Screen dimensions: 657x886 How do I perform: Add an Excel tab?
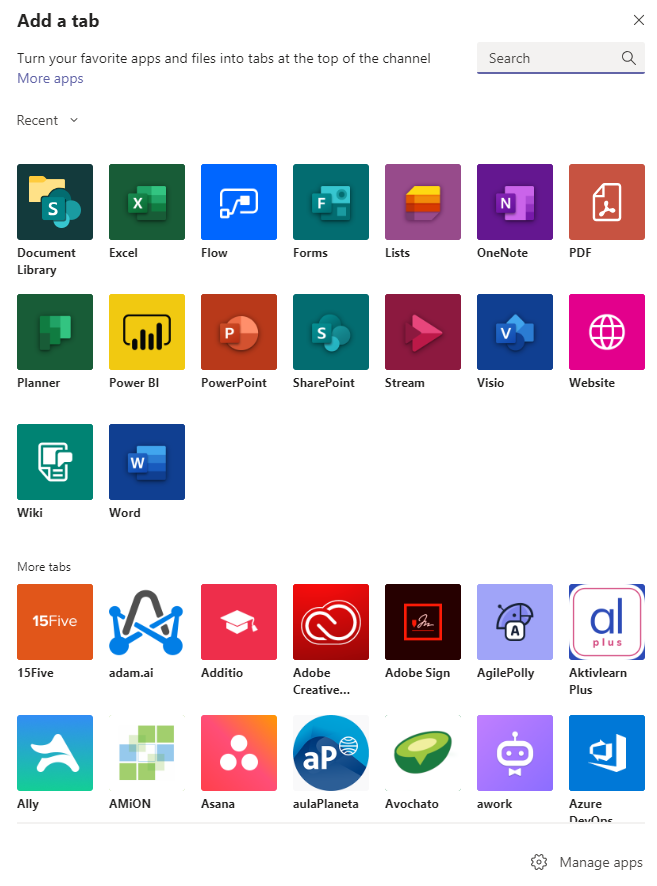click(147, 202)
